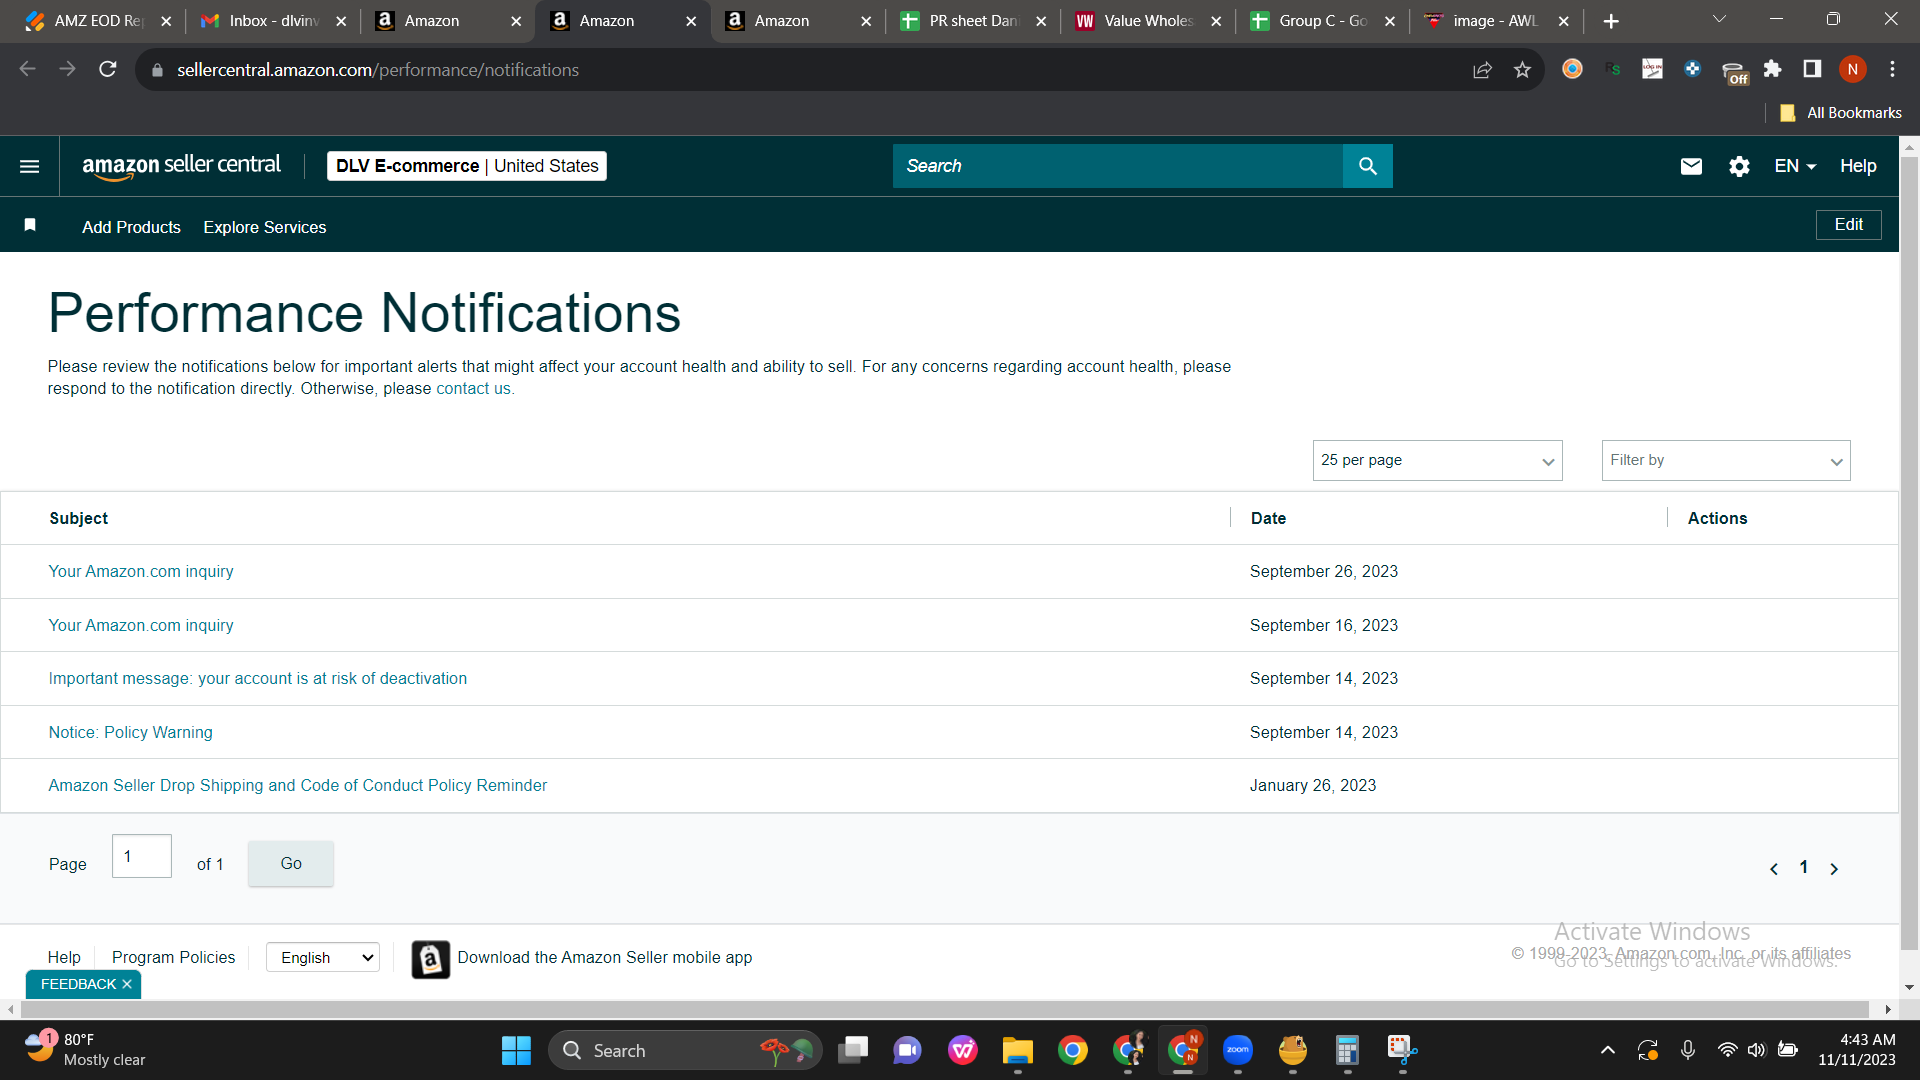
Task: Switch to Value Wholesale tab
Action: click(x=1148, y=21)
